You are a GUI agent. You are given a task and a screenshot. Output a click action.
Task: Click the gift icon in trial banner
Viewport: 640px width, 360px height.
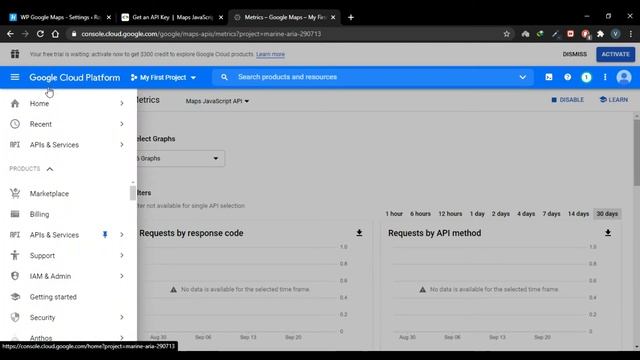[15, 54]
